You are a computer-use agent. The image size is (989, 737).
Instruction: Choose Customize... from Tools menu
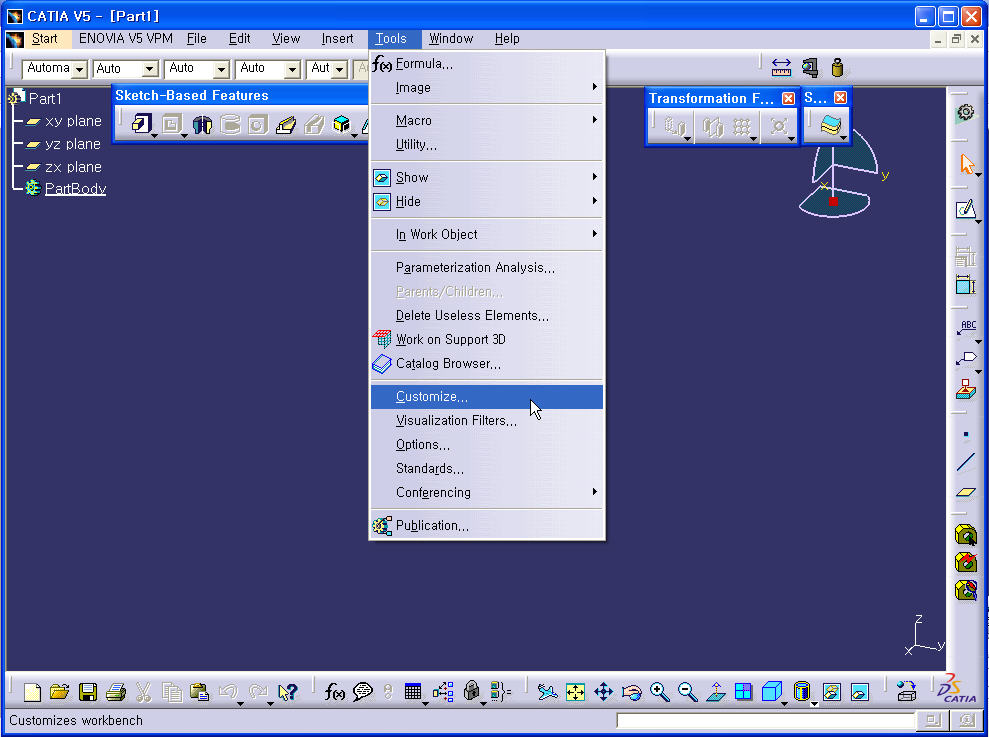click(432, 397)
